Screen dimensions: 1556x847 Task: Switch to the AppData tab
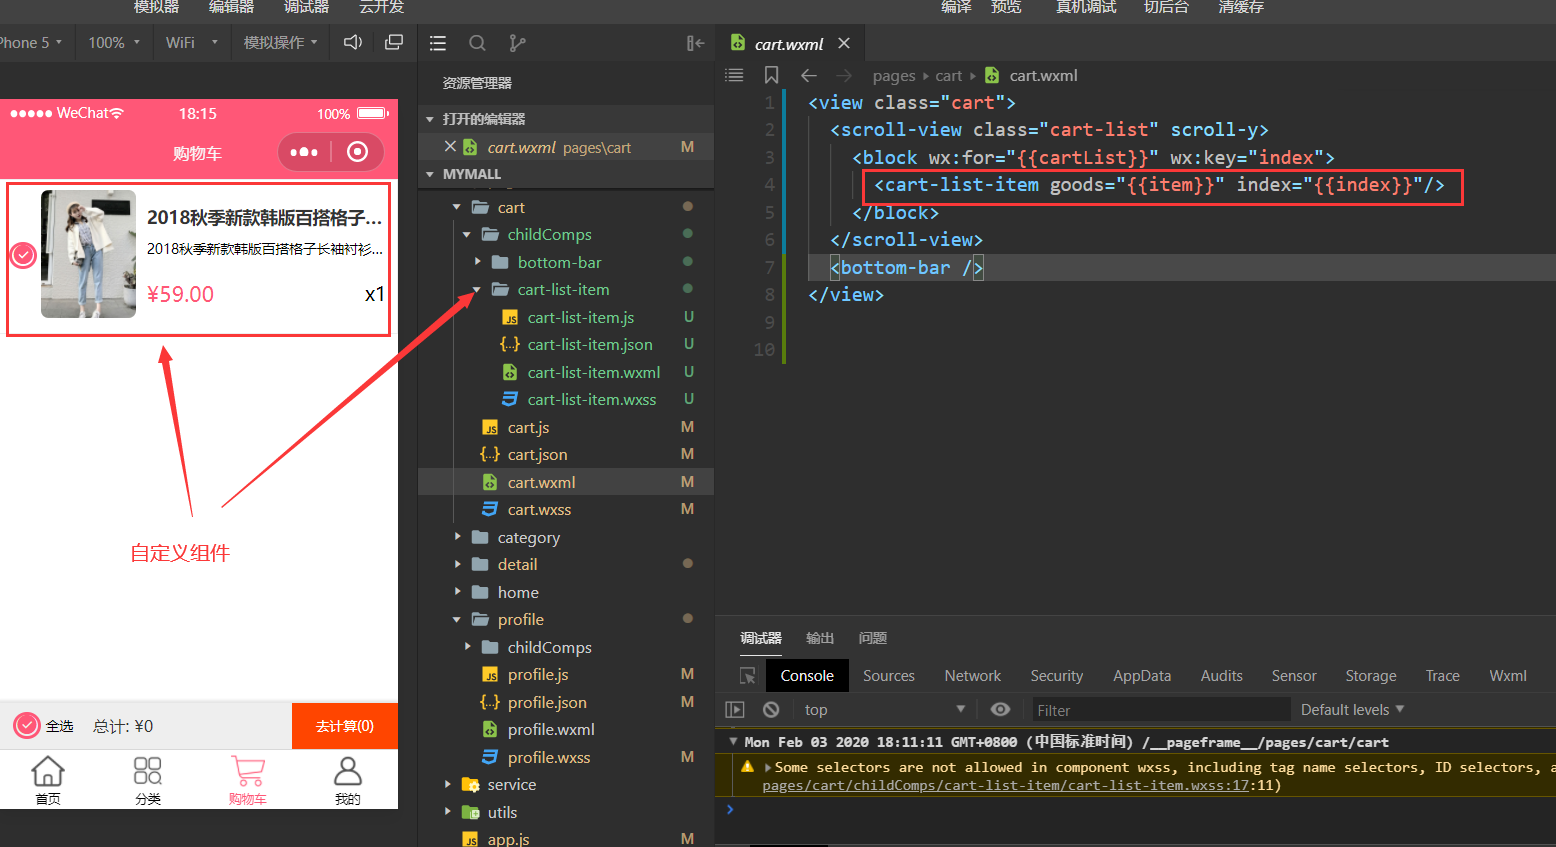(x=1142, y=675)
